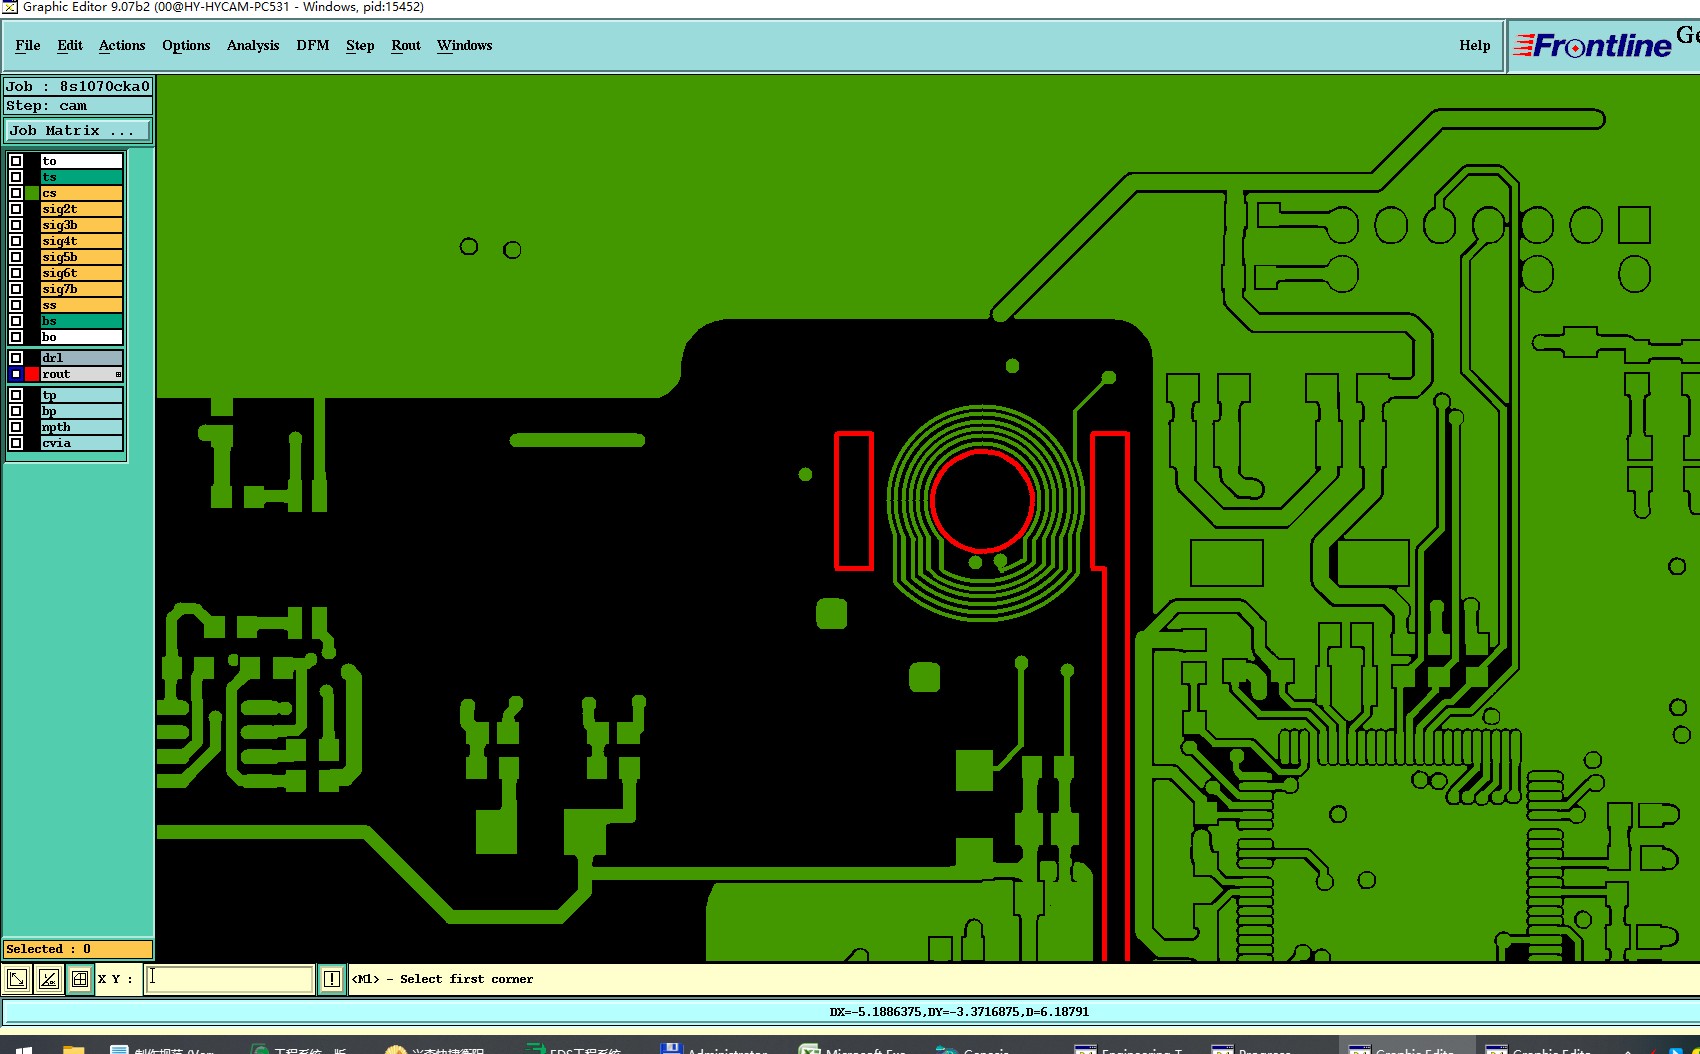Open the DFM menu
This screenshot has height=1054, width=1700.
[x=313, y=45]
